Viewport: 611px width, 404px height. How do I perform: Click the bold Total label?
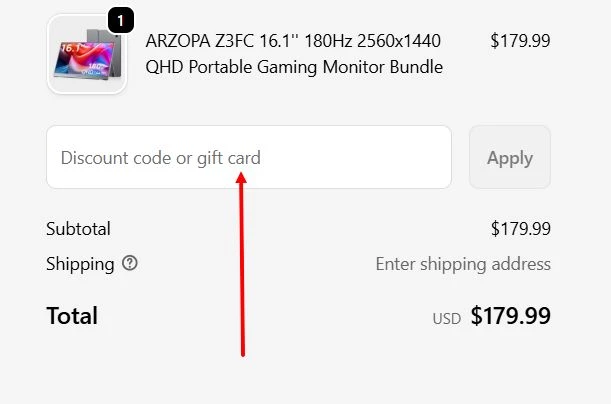tap(72, 317)
